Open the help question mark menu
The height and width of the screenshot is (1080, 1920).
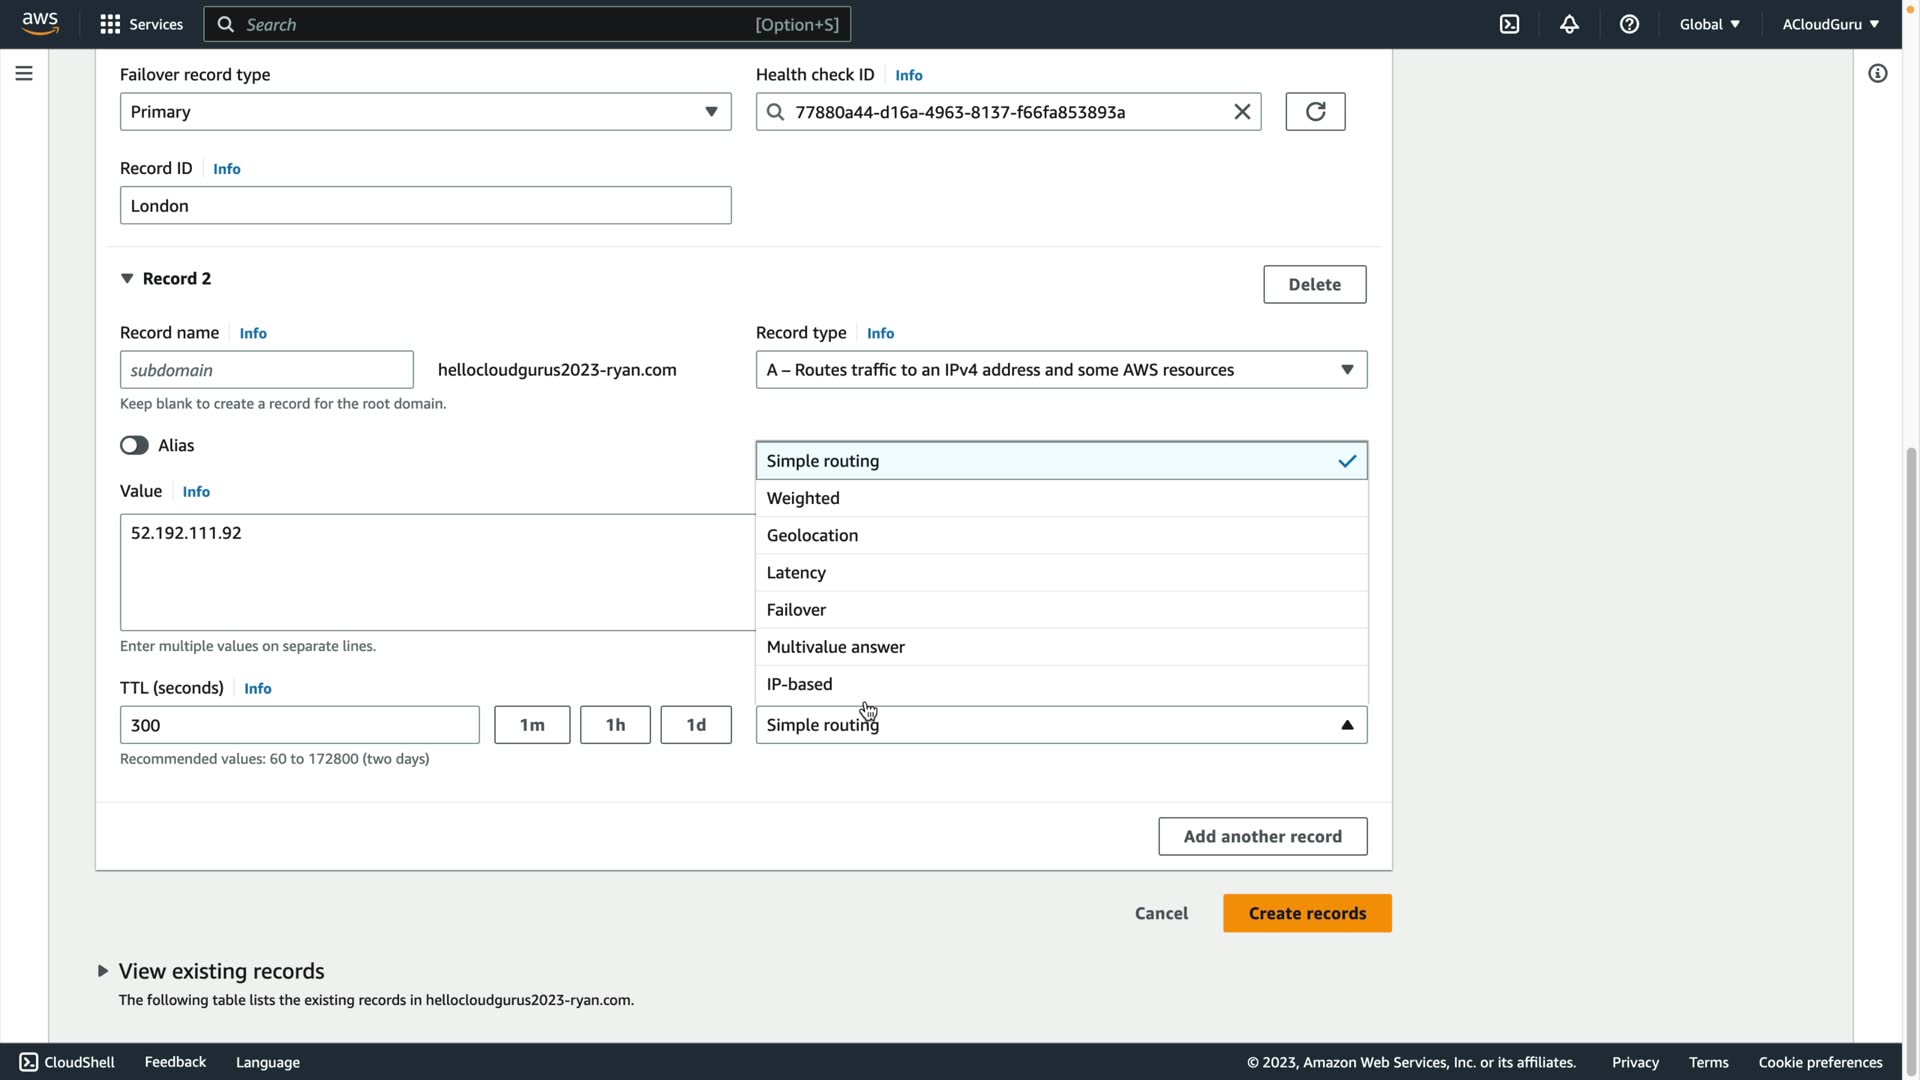click(1629, 24)
